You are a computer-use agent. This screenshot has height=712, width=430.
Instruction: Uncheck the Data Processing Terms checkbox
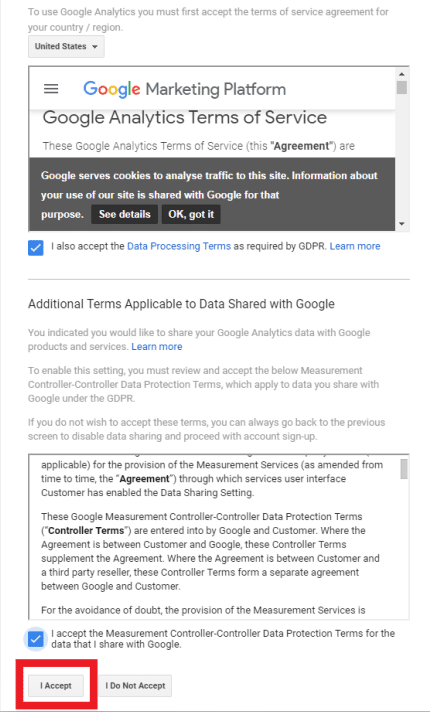click(35, 248)
